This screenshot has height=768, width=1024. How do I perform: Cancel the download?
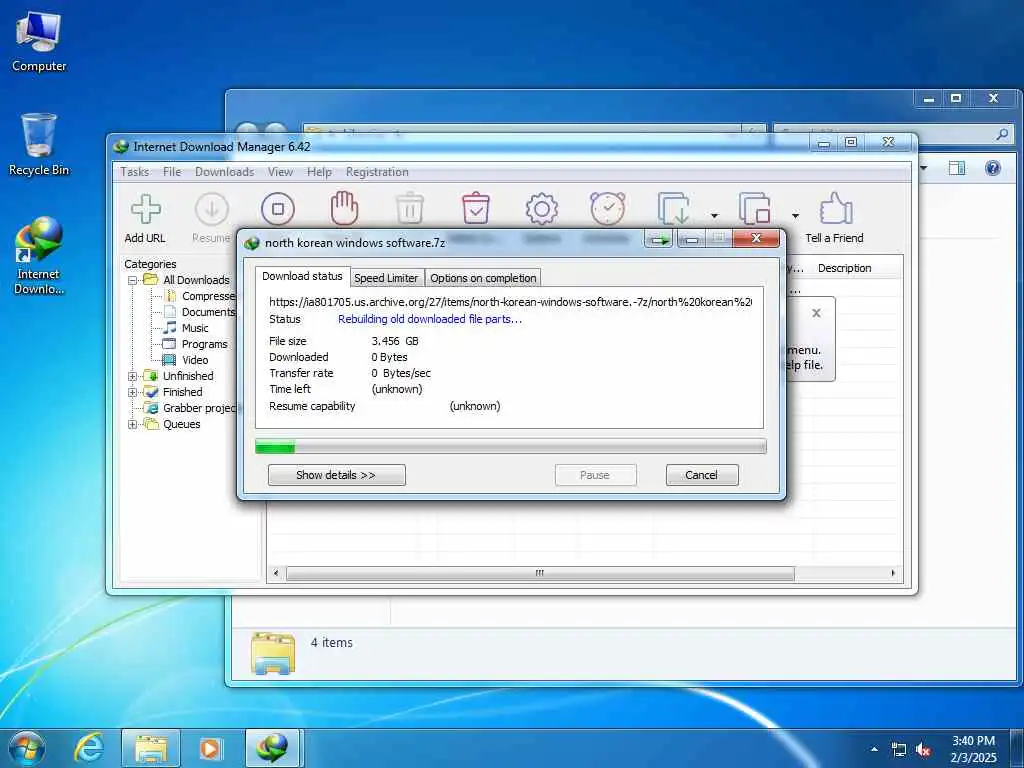701,475
